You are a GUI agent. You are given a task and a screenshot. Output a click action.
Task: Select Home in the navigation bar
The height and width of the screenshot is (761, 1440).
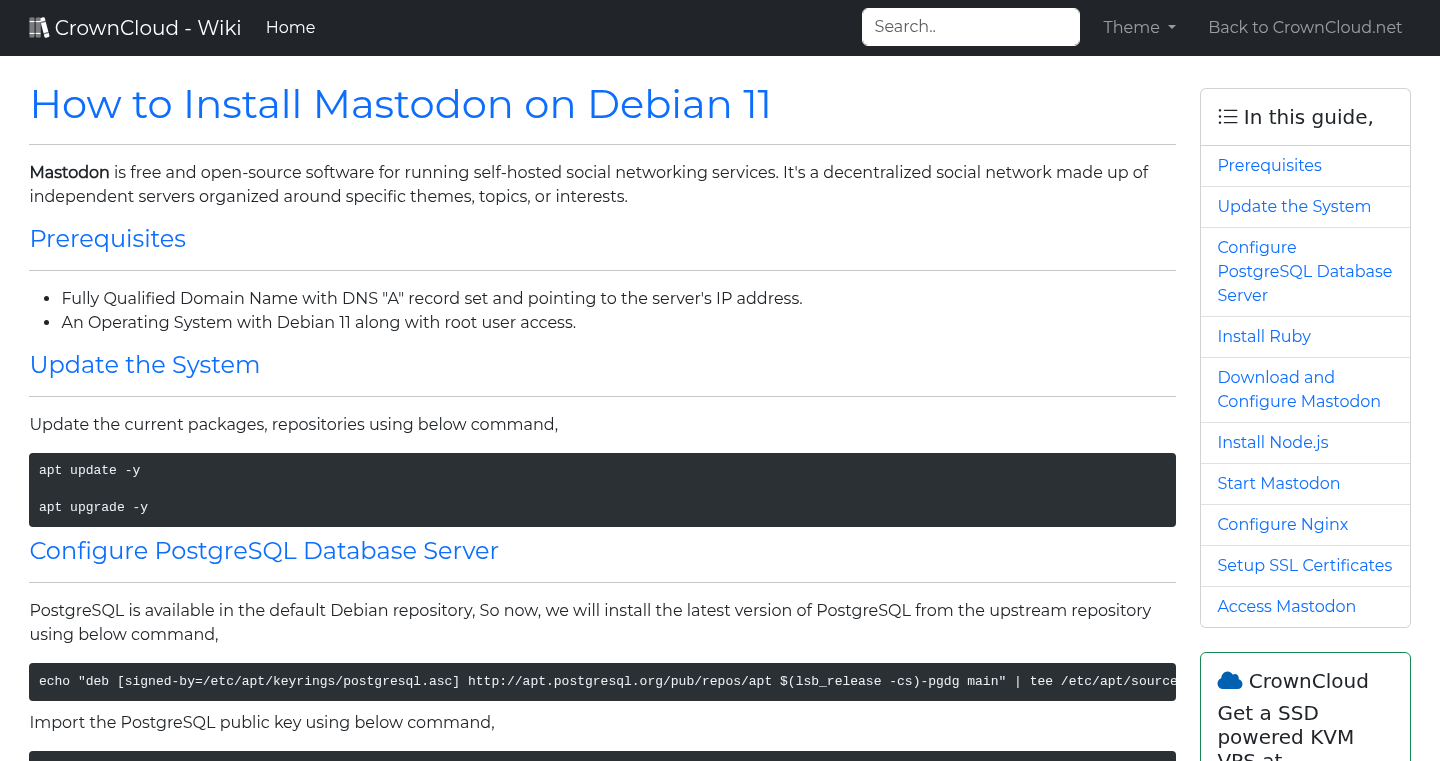pos(290,27)
